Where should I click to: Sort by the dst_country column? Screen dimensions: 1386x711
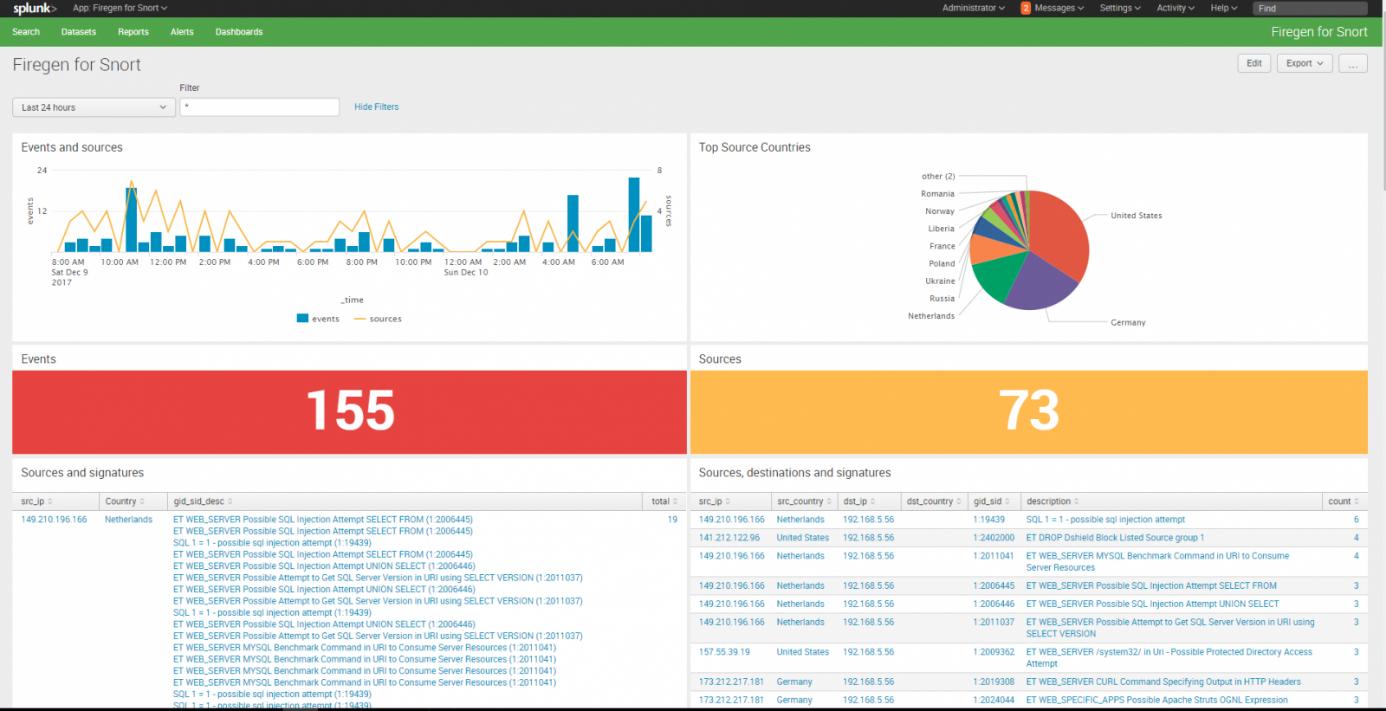point(934,501)
